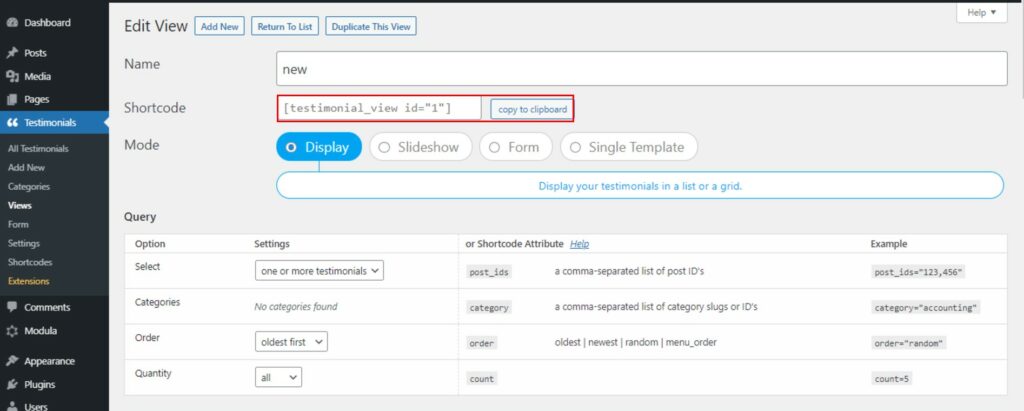The width and height of the screenshot is (1024, 411).
Task: Click the Modula gear icon
Action: pyautogui.click(x=12, y=331)
